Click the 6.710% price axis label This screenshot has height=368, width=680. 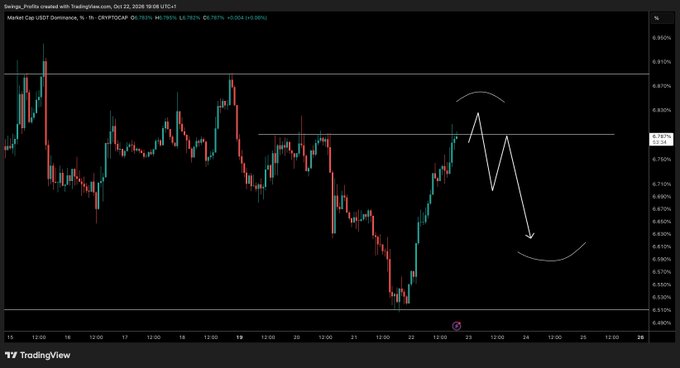tap(661, 184)
